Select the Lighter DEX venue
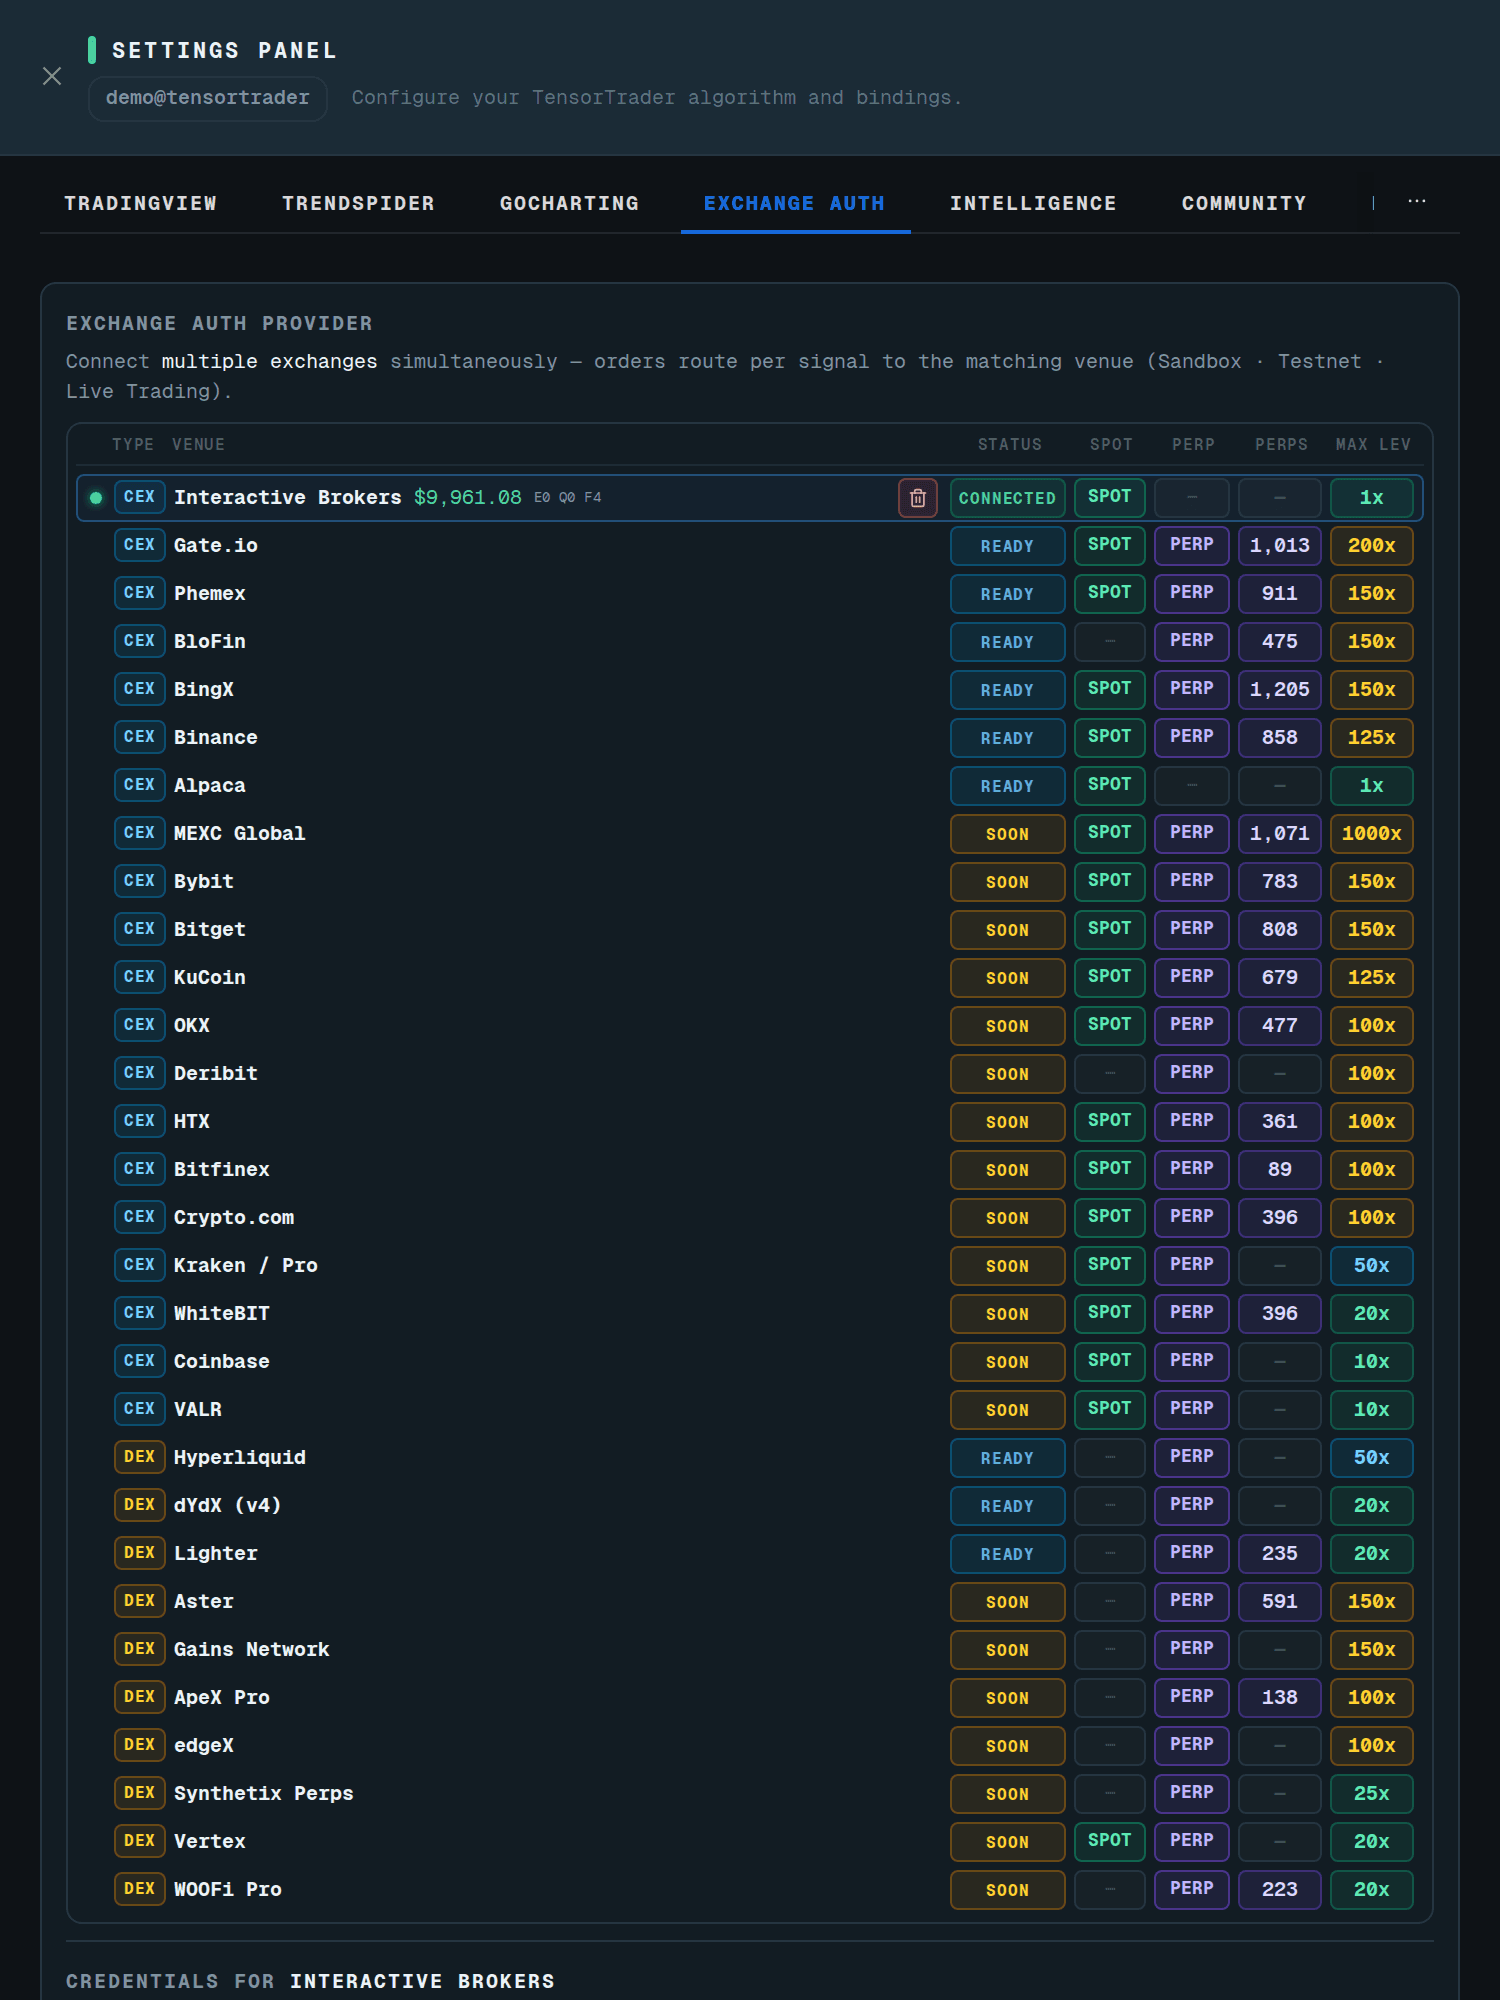 [x=750, y=1554]
